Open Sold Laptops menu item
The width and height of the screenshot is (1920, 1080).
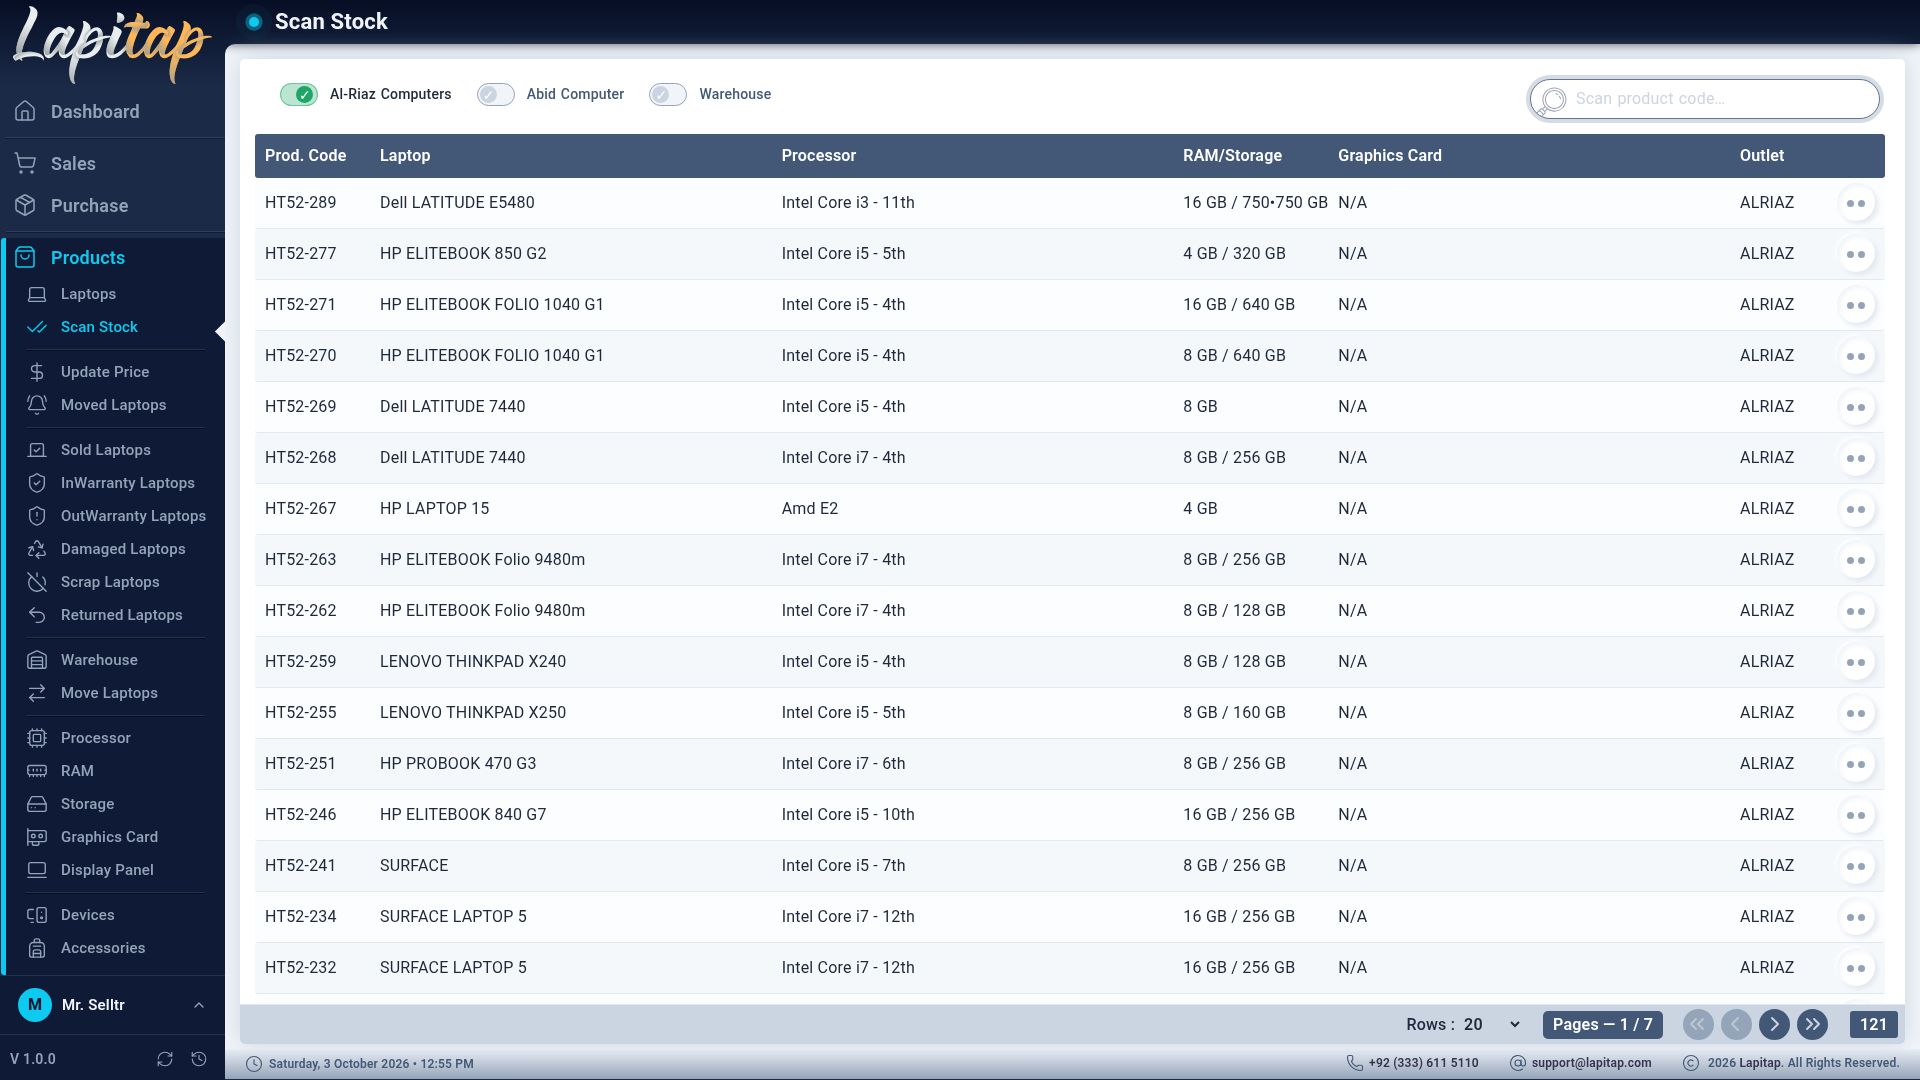click(x=105, y=450)
